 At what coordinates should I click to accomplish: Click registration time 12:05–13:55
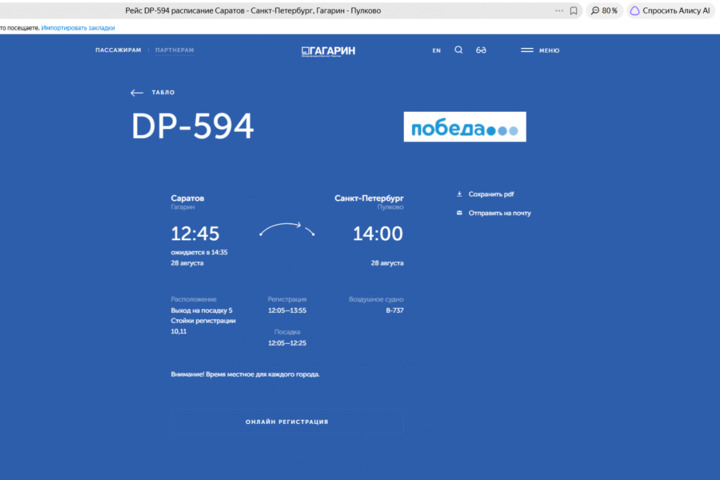287,311
